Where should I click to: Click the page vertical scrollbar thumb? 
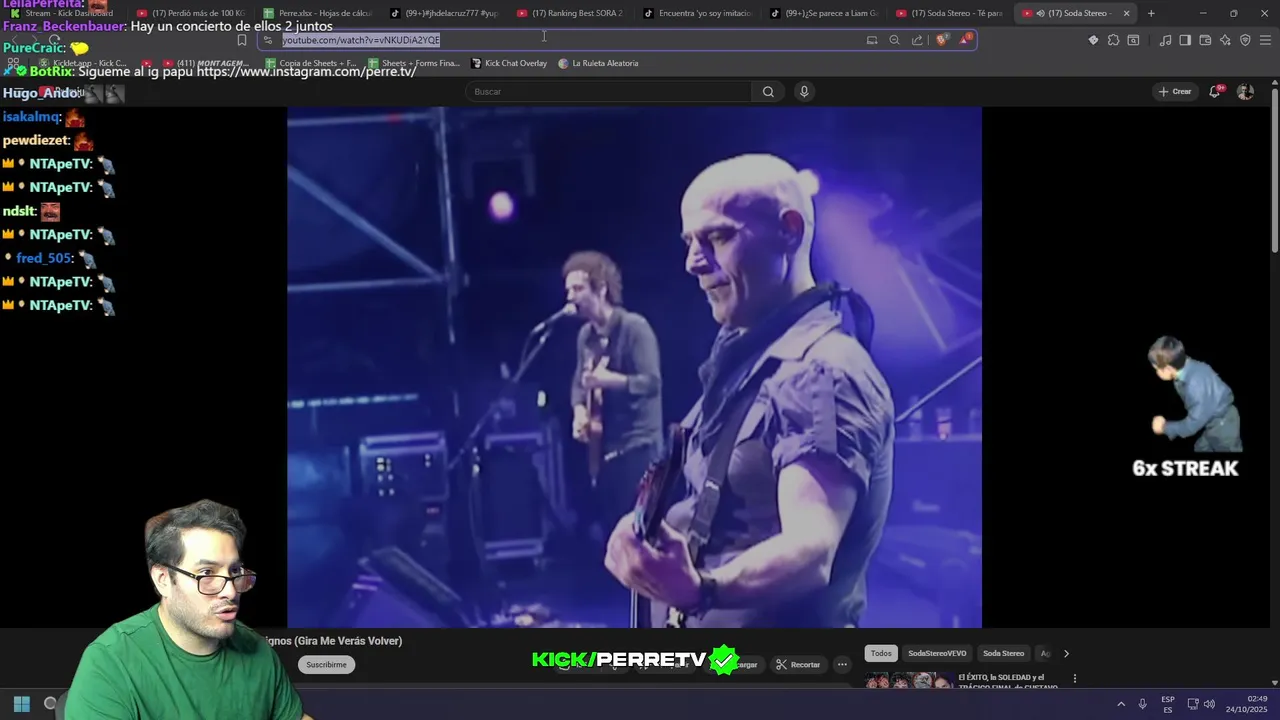point(1274,170)
